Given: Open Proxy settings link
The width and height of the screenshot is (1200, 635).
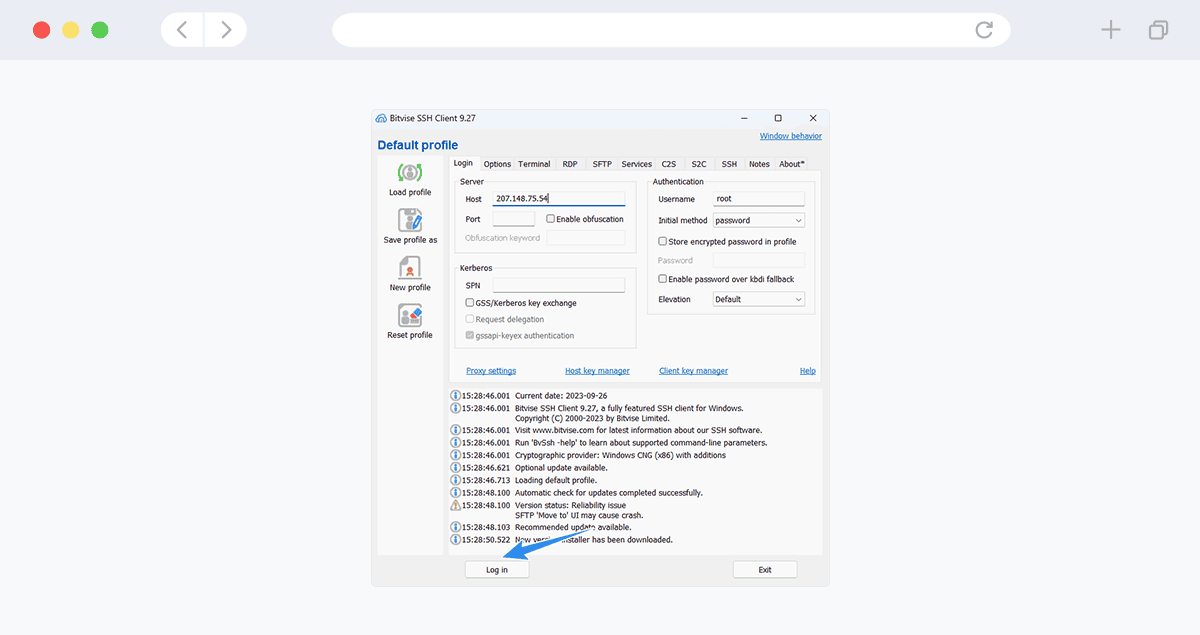Looking at the screenshot, I should pyautogui.click(x=491, y=371).
